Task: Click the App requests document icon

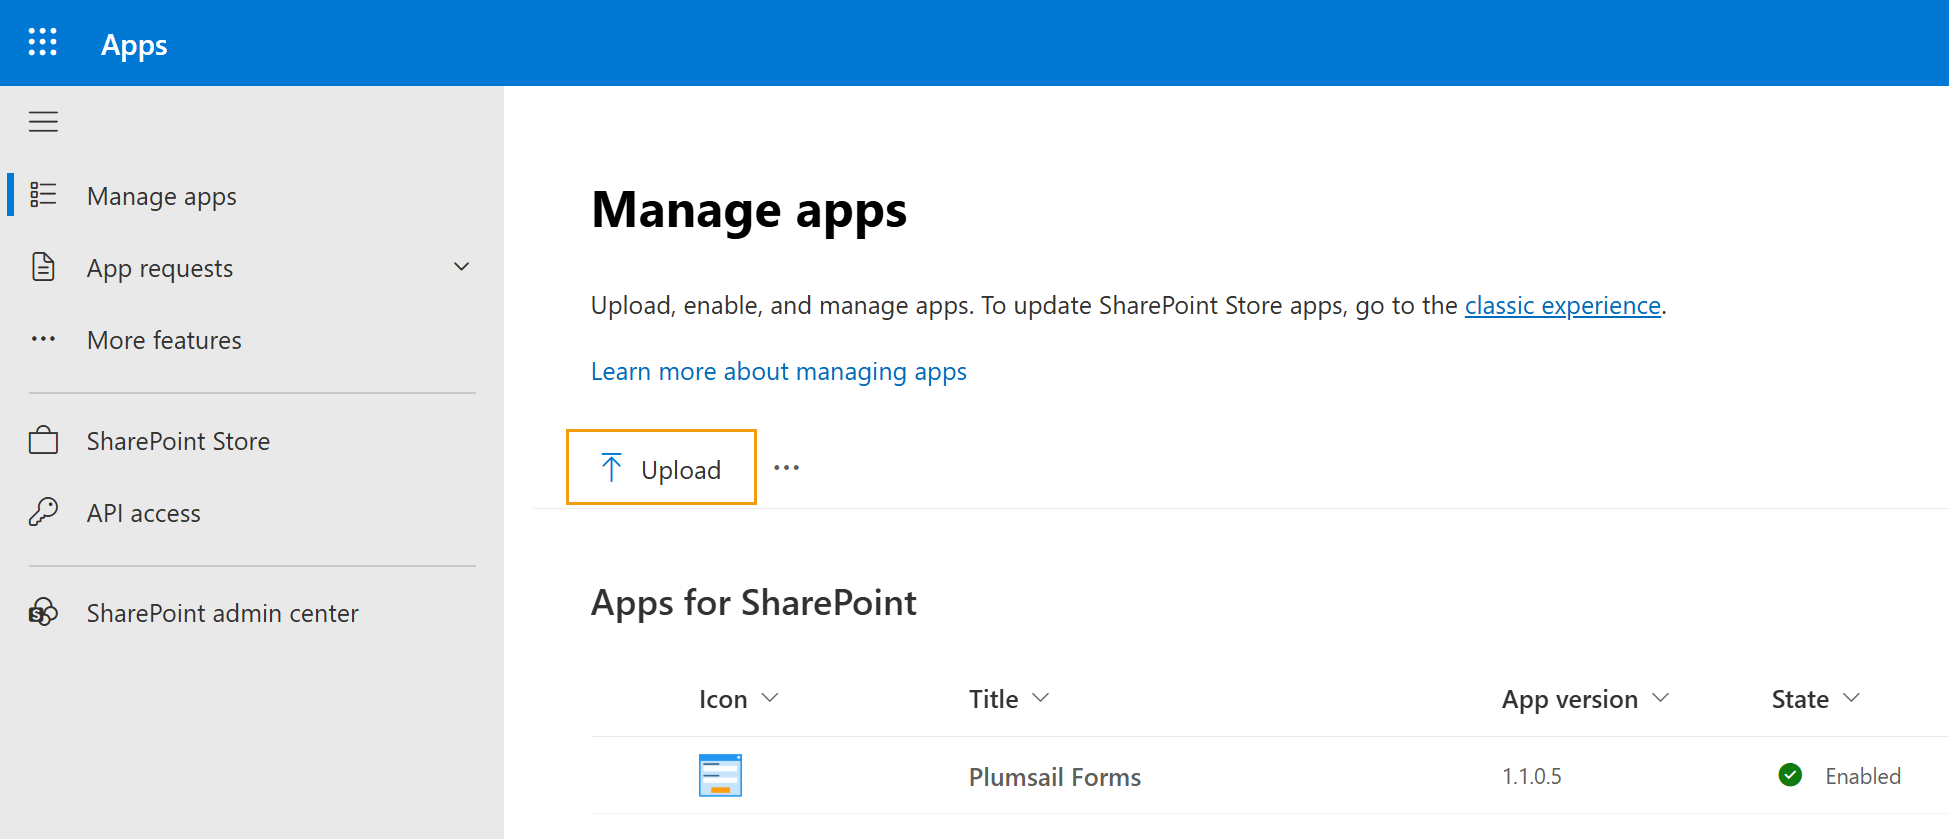Action: point(43,267)
